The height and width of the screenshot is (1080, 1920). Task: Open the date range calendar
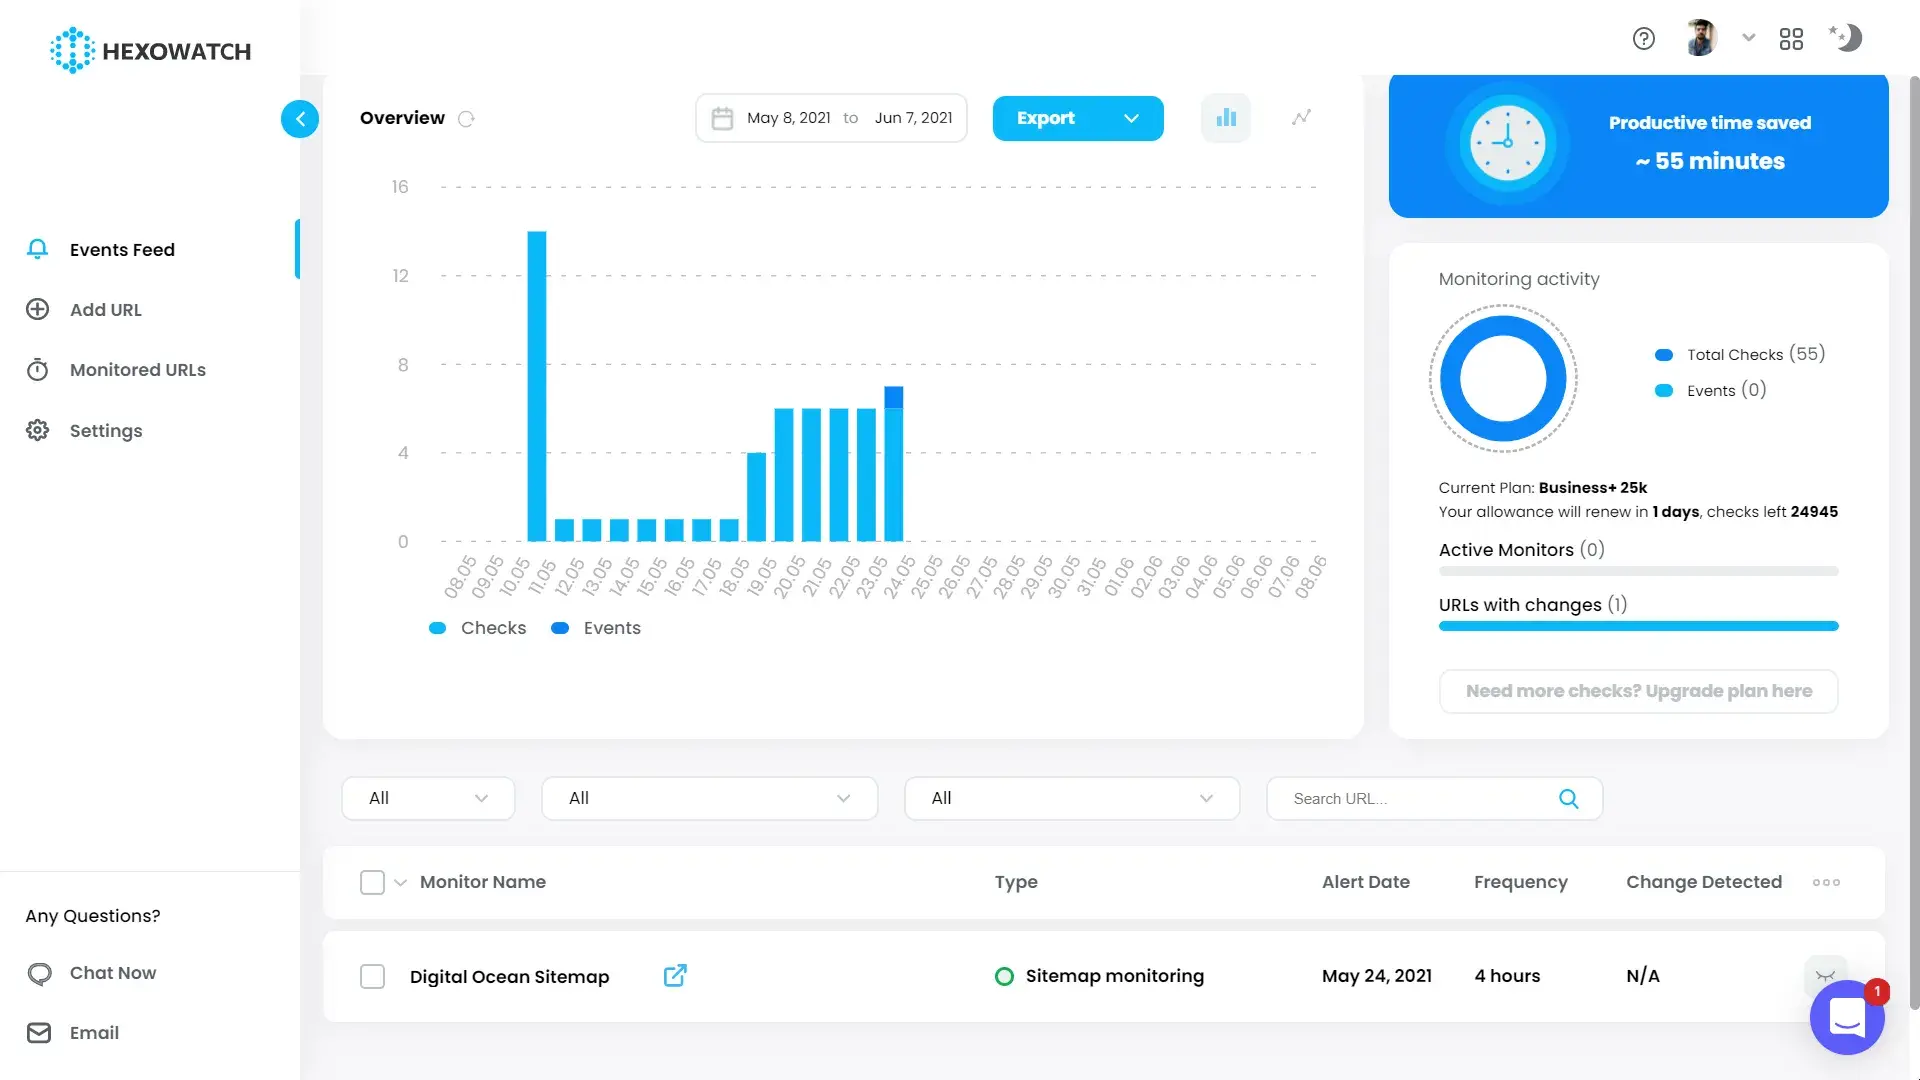click(x=723, y=117)
